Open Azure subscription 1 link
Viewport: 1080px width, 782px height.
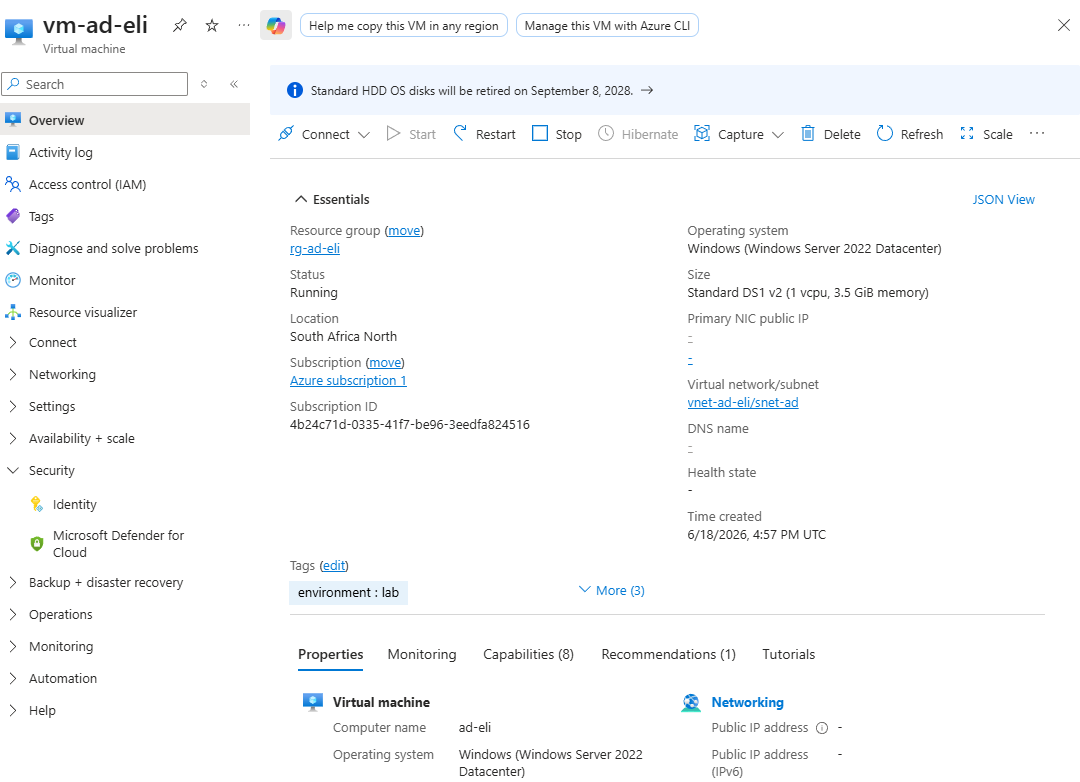348,380
